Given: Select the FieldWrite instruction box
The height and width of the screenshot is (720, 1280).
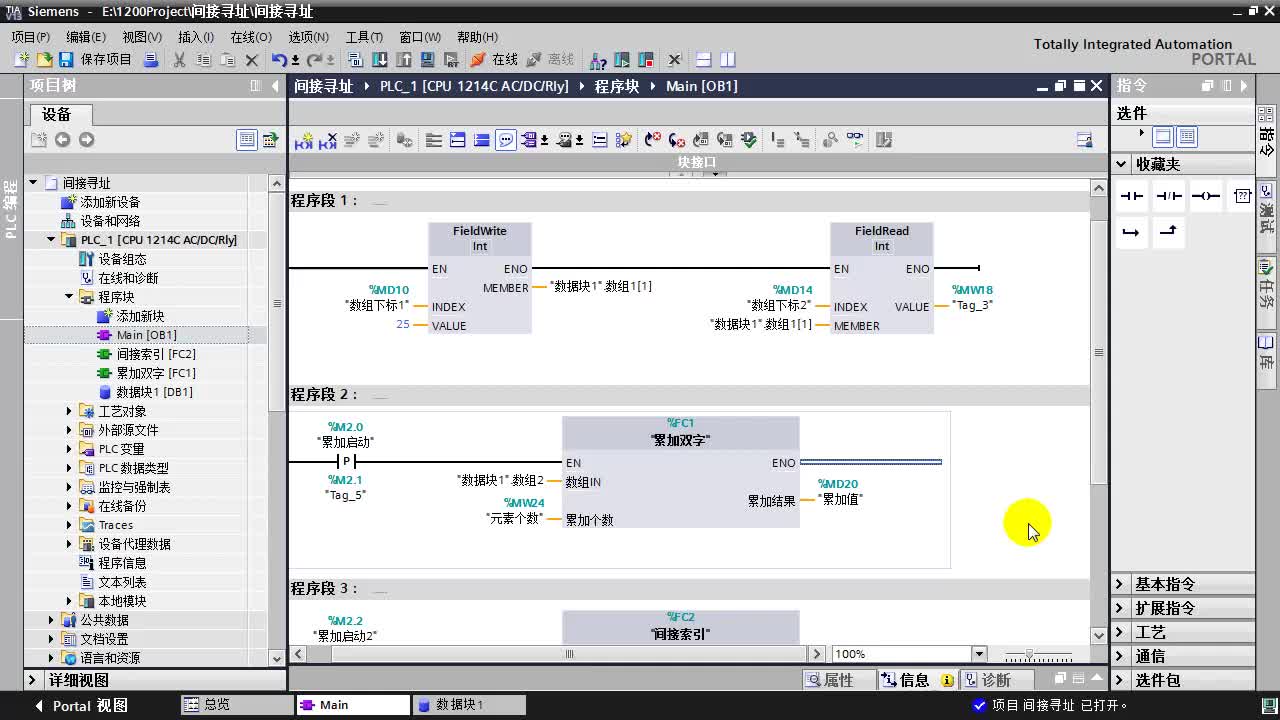Looking at the screenshot, I should coord(480,278).
